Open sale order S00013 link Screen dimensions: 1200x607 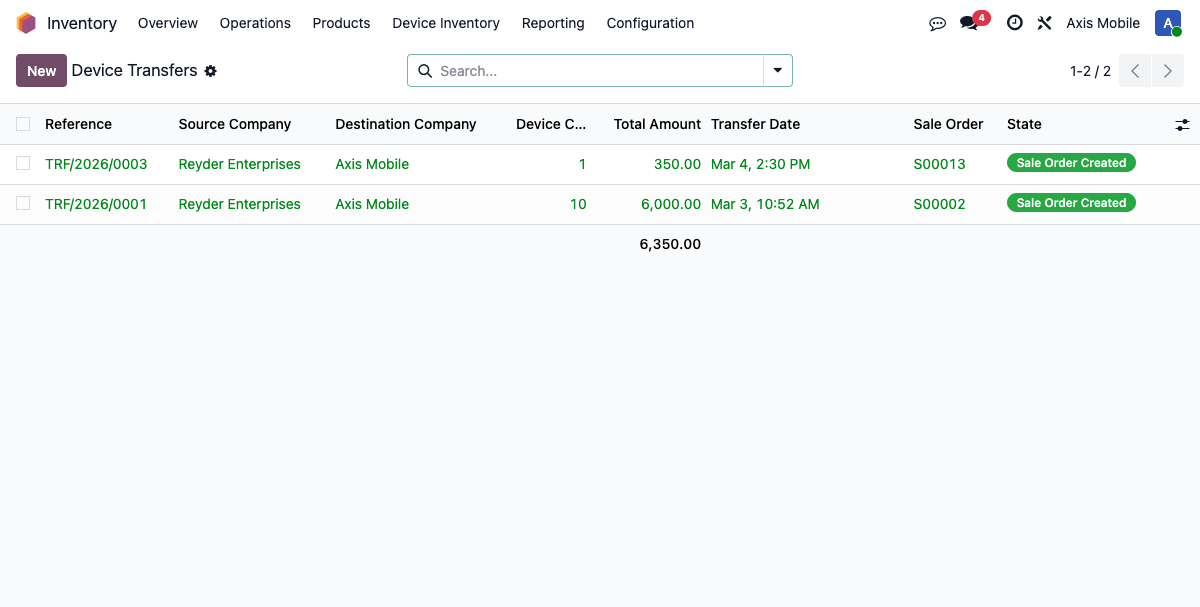click(x=939, y=164)
